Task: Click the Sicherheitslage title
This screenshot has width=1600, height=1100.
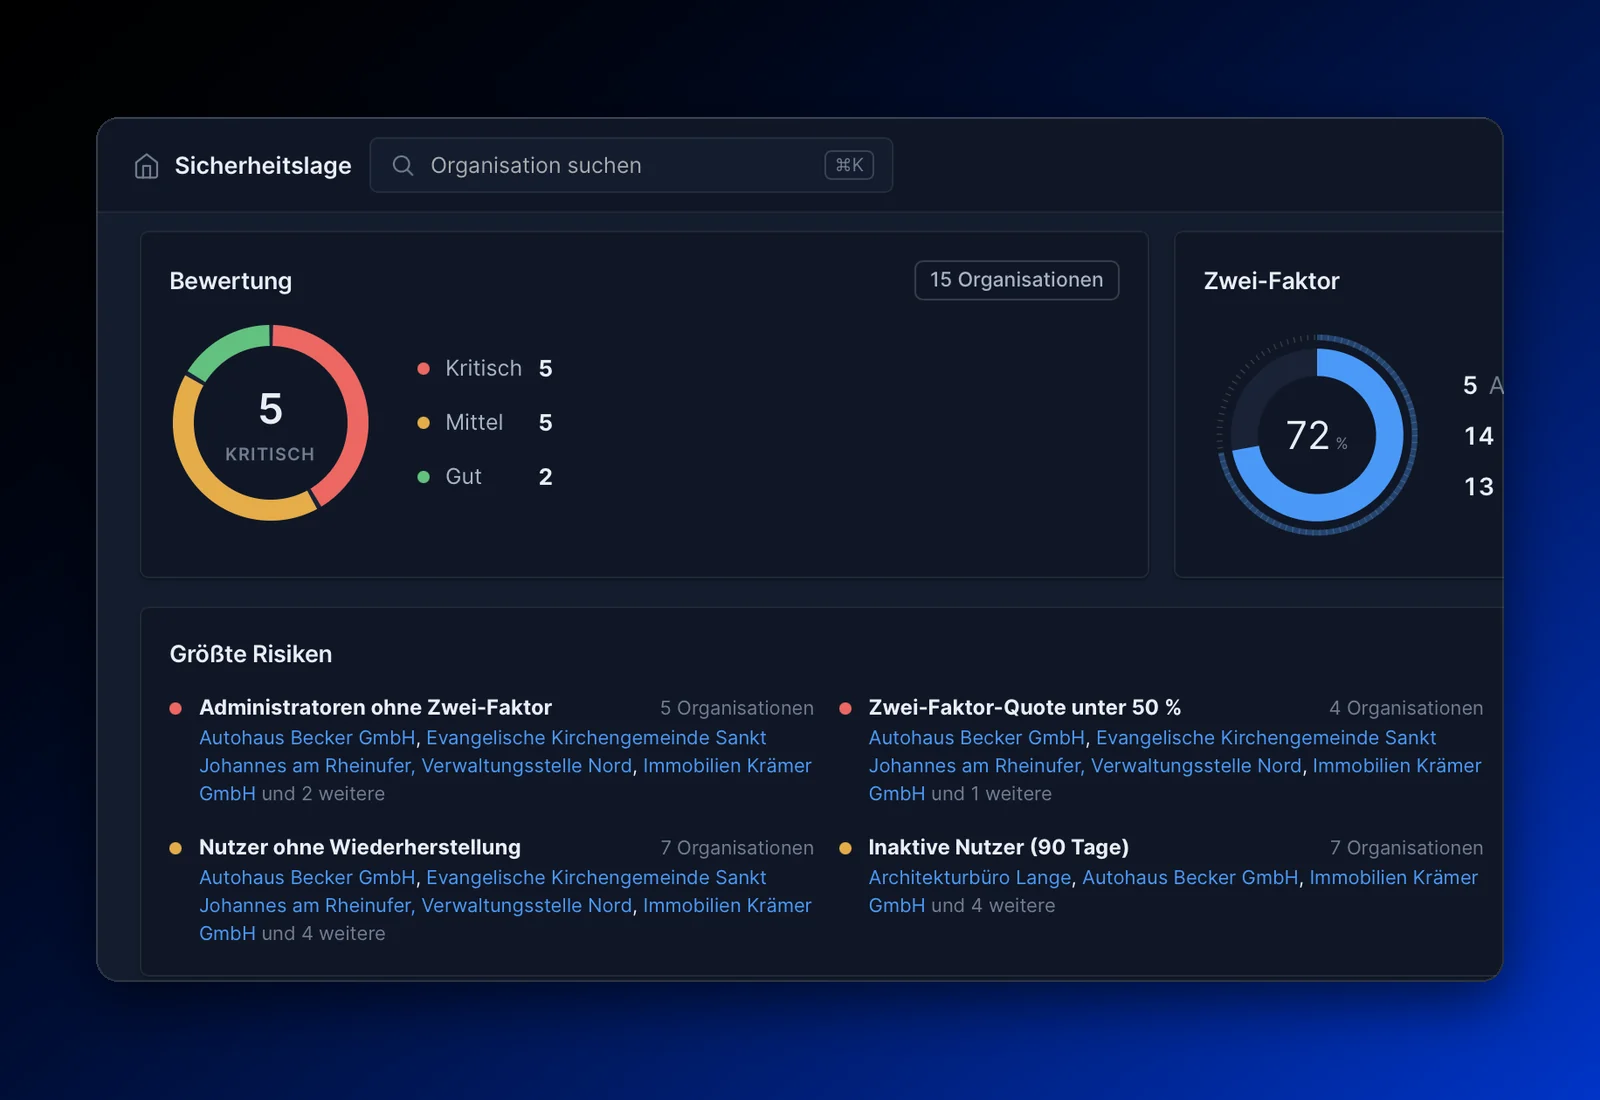Action: (x=263, y=166)
